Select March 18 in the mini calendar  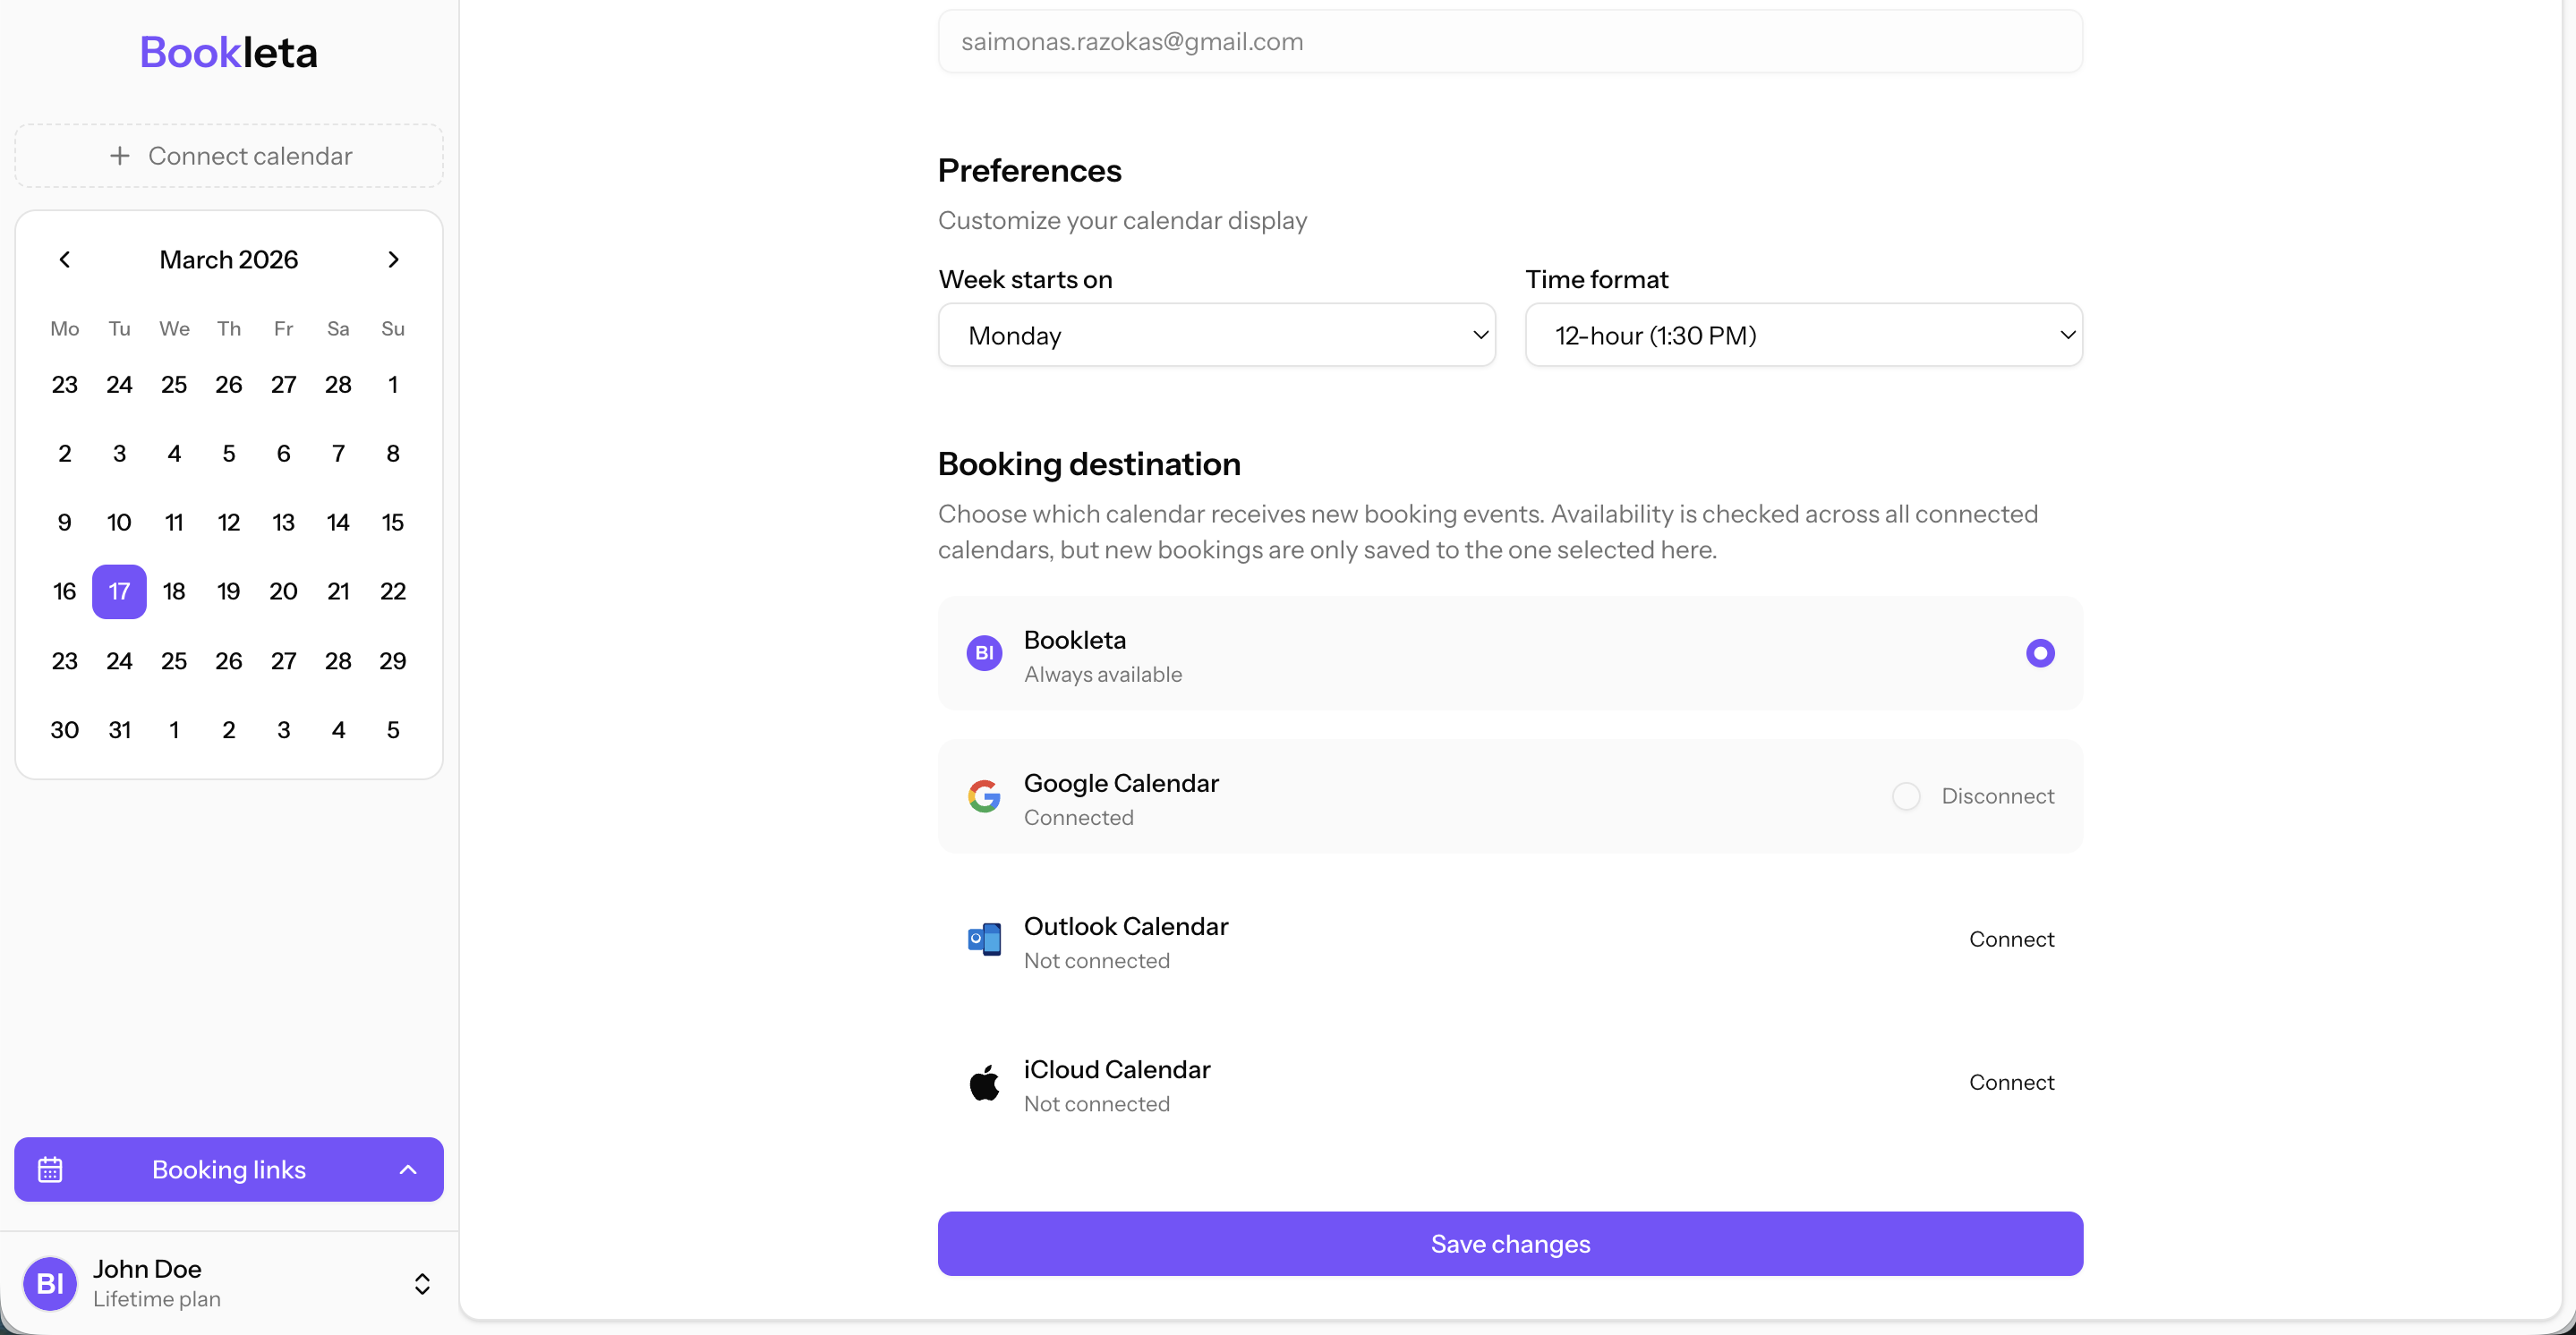point(174,591)
